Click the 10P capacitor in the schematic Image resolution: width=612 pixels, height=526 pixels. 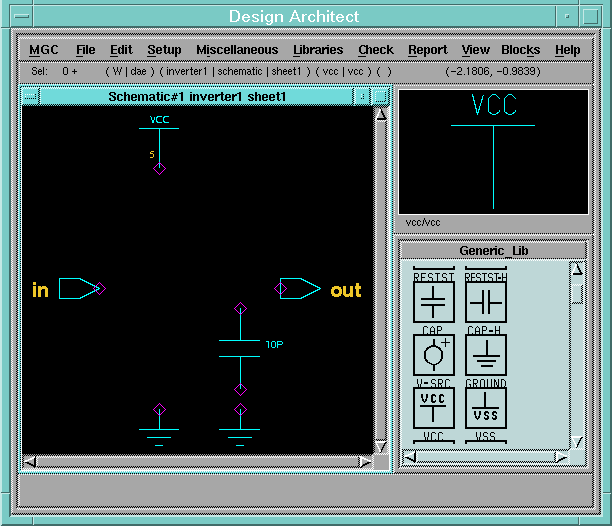tap(240, 348)
